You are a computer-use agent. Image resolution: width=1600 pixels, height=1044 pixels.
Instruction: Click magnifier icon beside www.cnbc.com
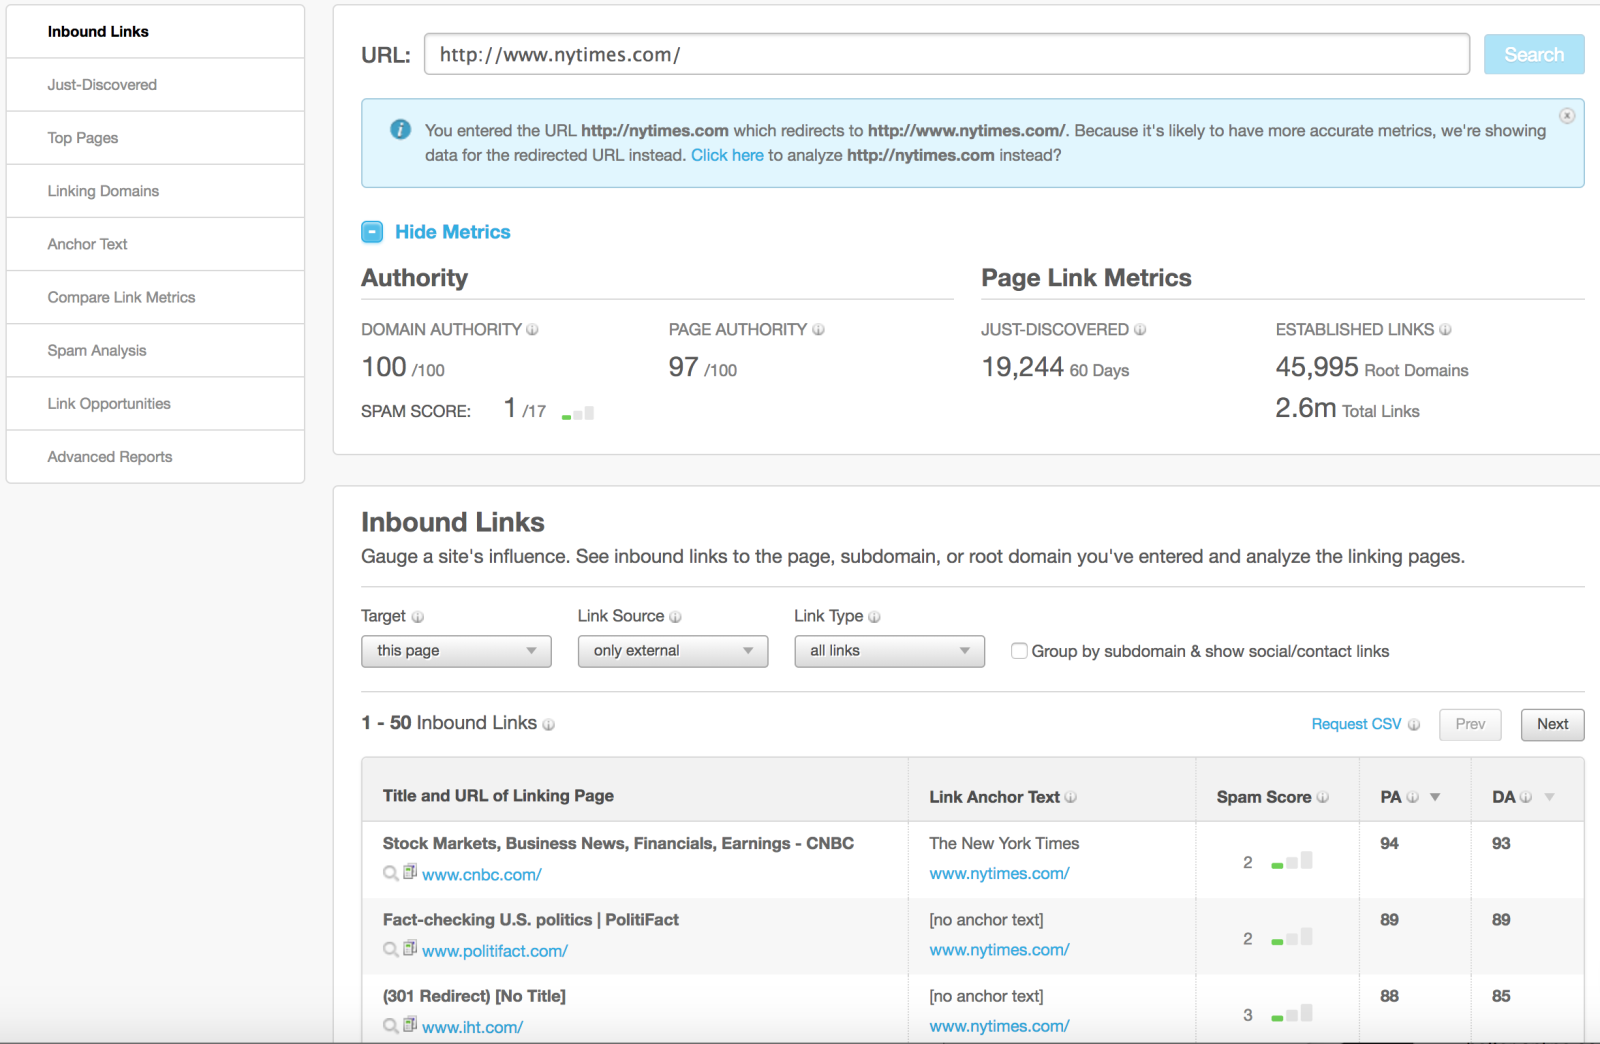coord(391,873)
